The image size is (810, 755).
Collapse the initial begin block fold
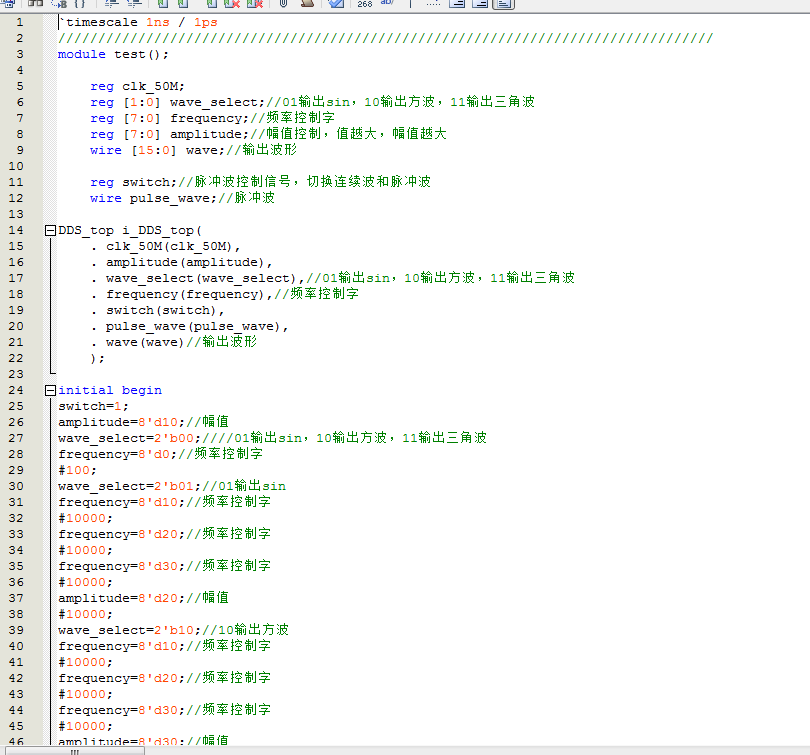click(x=50, y=390)
